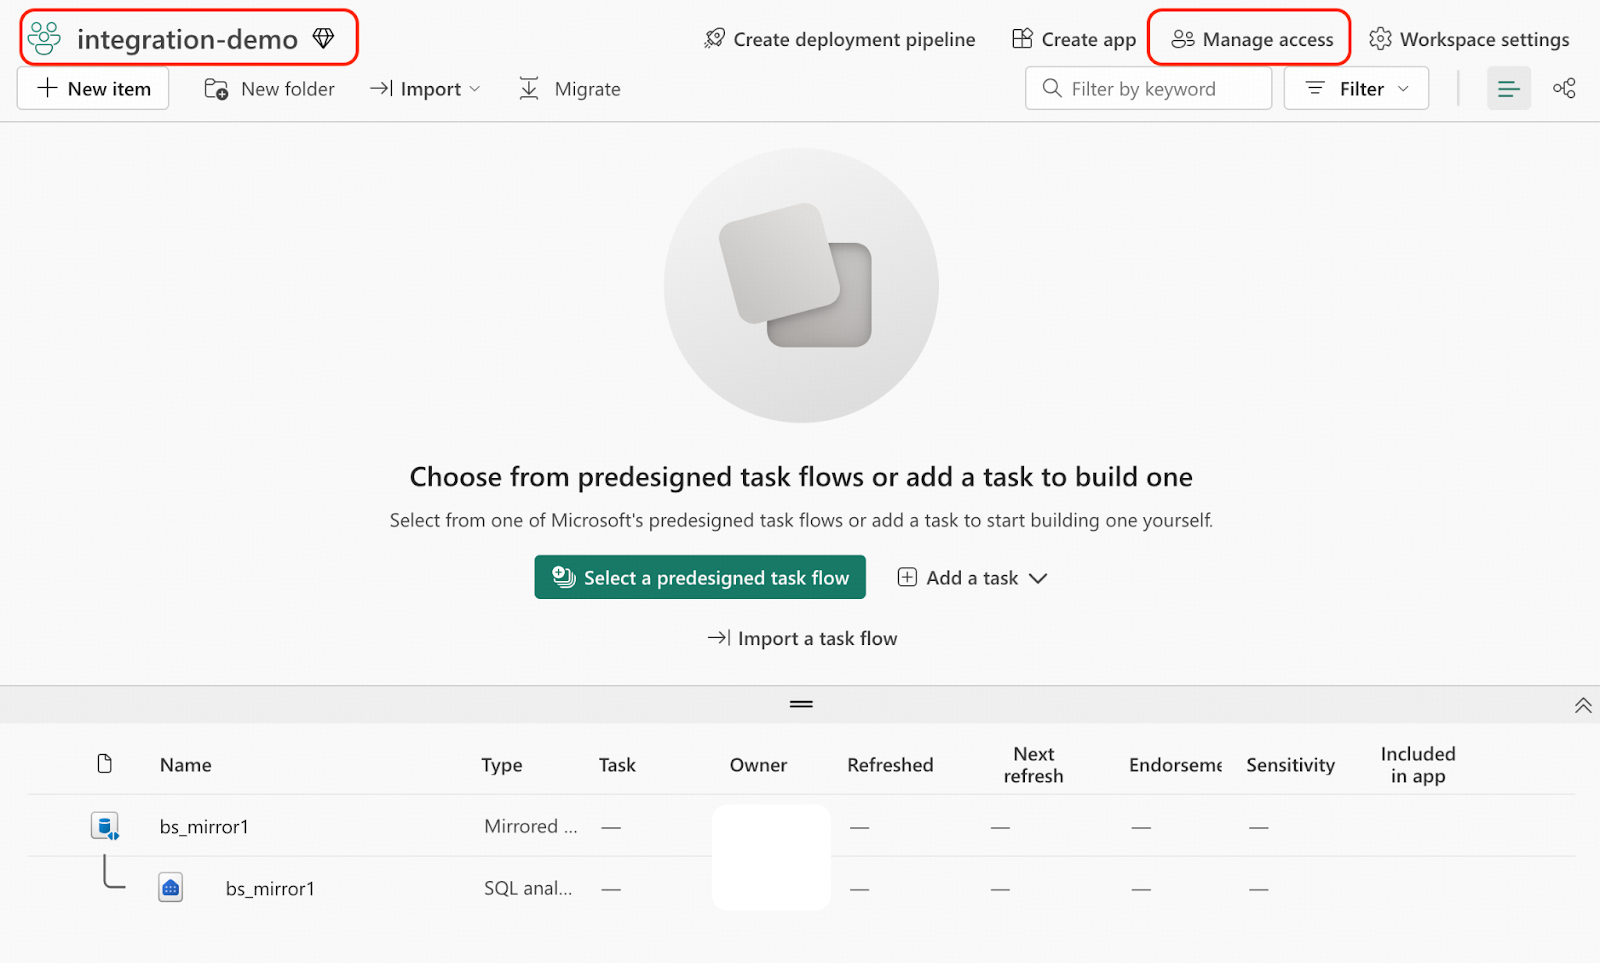This screenshot has width=1600, height=963.
Task: Click the bs_mirror1 mirrored database icon
Action: (x=105, y=826)
